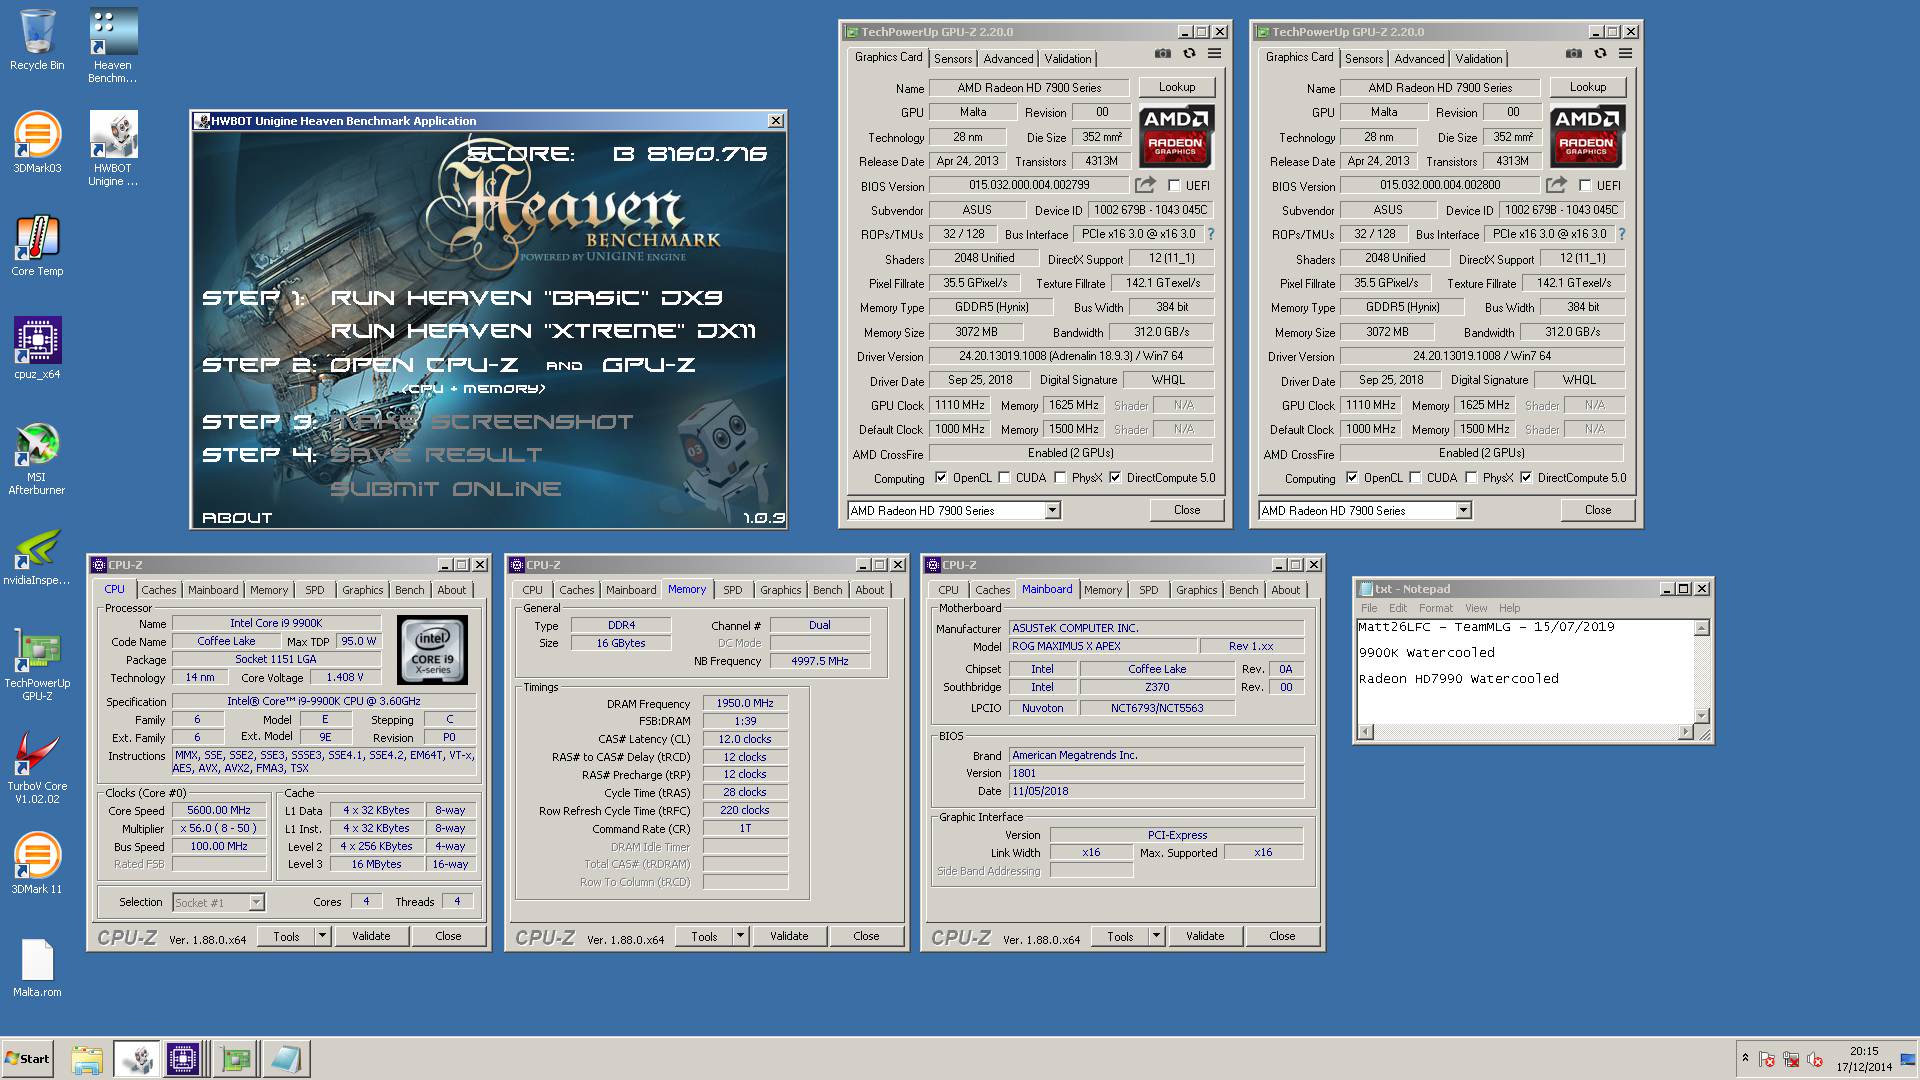Click screenshot camera icon in right GPU-Z window
Screen dimensions: 1920x1080
click(1573, 54)
